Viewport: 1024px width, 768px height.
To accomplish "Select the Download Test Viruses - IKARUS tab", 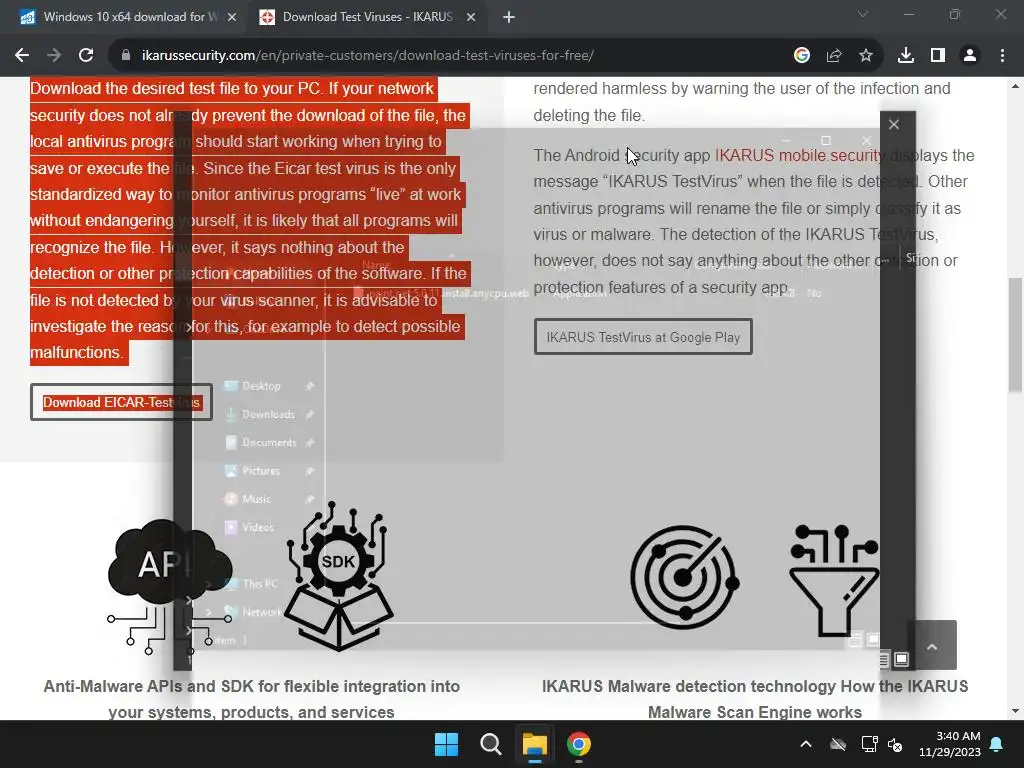I will [366, 17].
